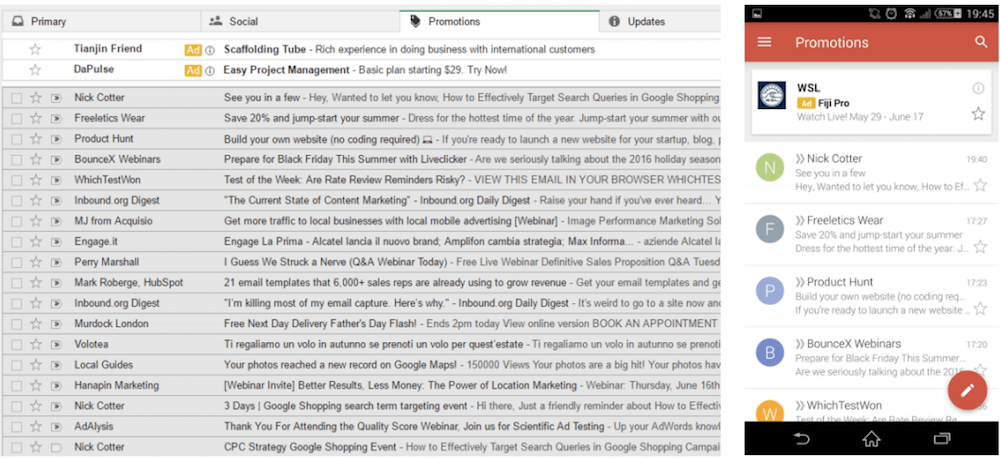Image resolution: width=1000 pixels, height=459 pixels.
Task: Open "I'm killing most of my email capture" email
Action: (x=361, y=303)
